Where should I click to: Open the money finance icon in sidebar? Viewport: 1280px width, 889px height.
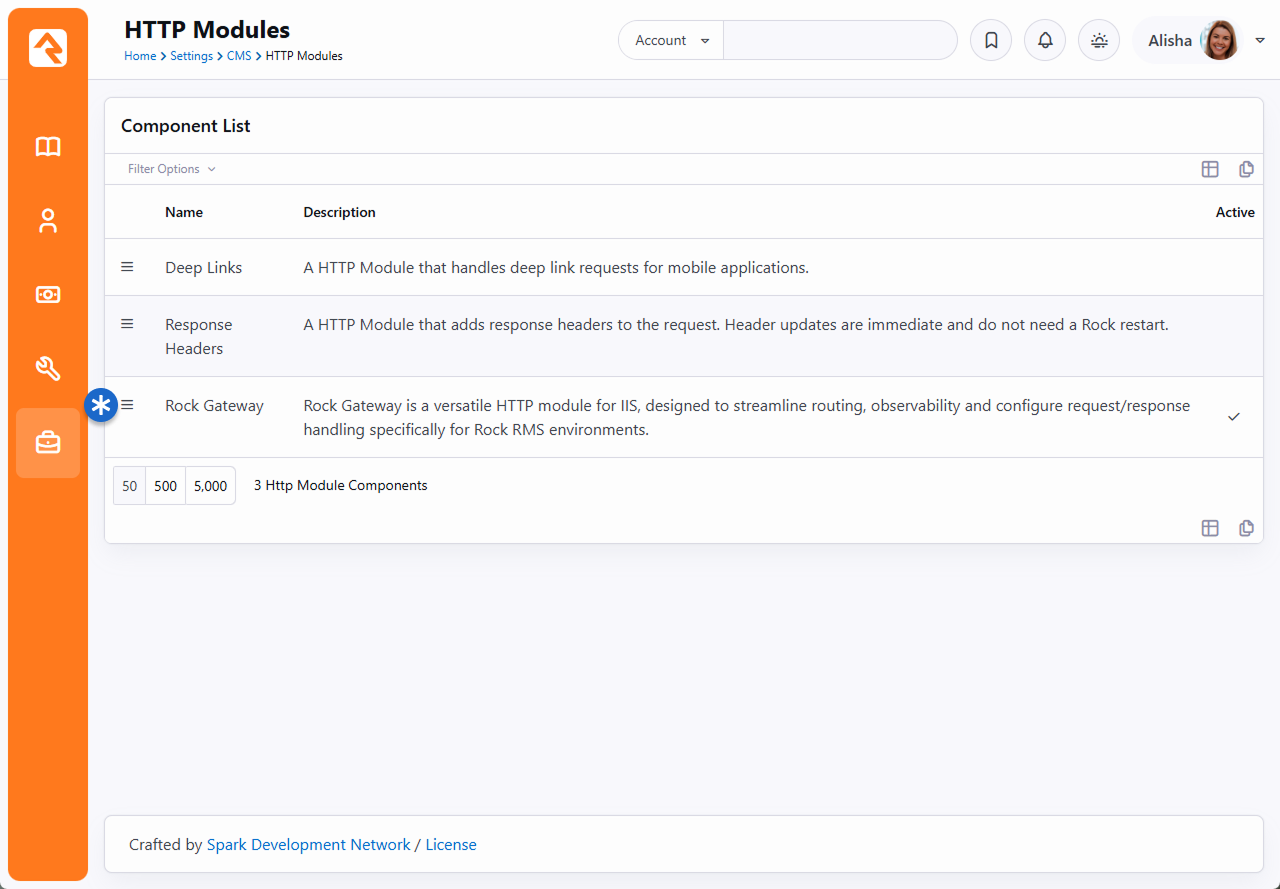[x=48, y=295]
